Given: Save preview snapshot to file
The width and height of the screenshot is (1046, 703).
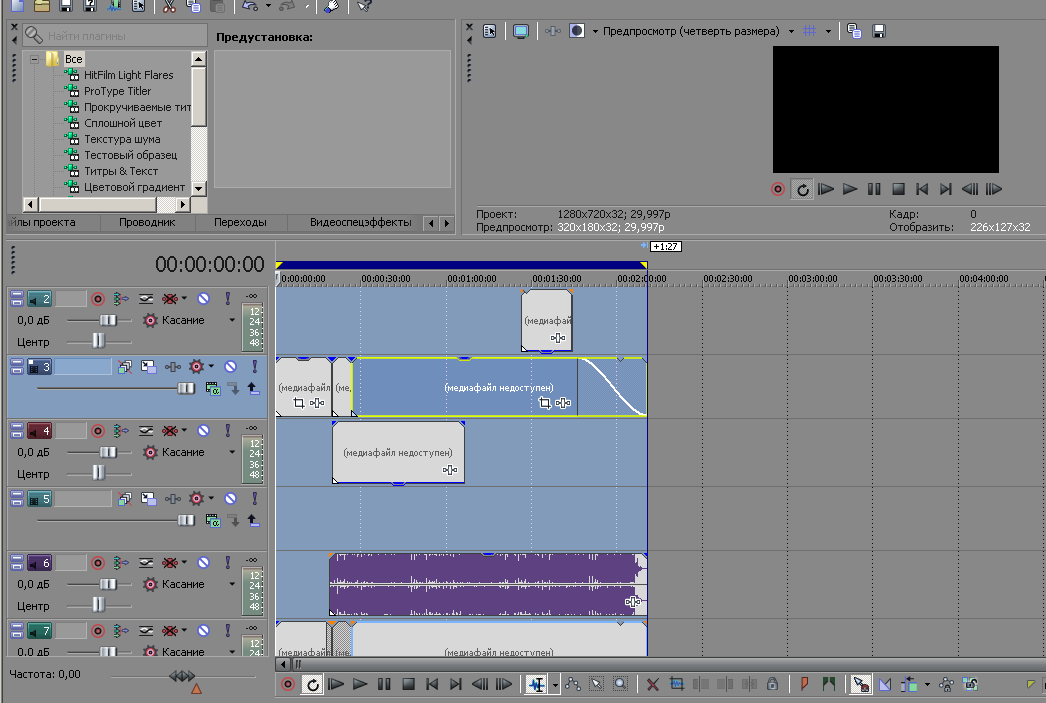Looking at the screenshot, I should pos(879,31).
